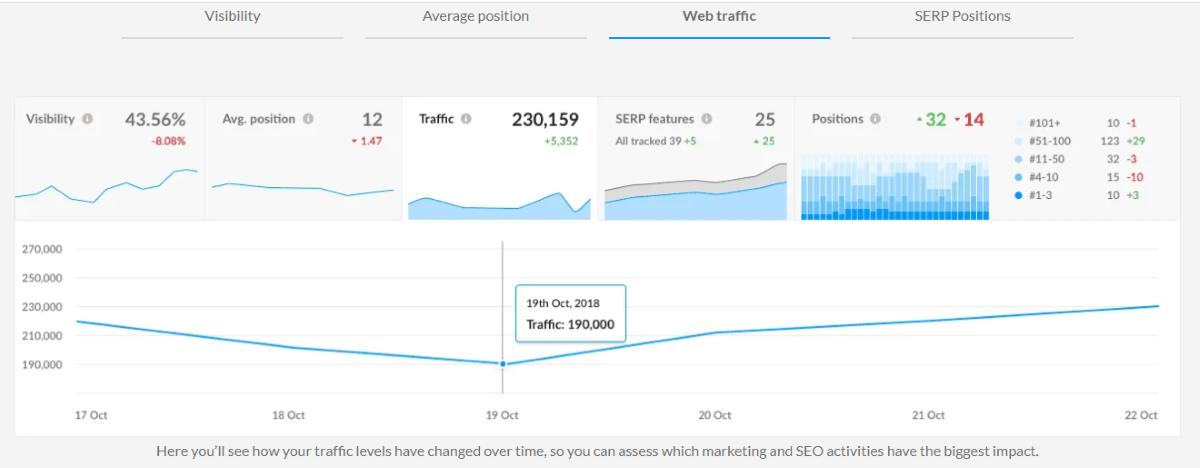Screen dimensions: 1200x468
Task: Click the Visibility info icon
Action: 88,119
